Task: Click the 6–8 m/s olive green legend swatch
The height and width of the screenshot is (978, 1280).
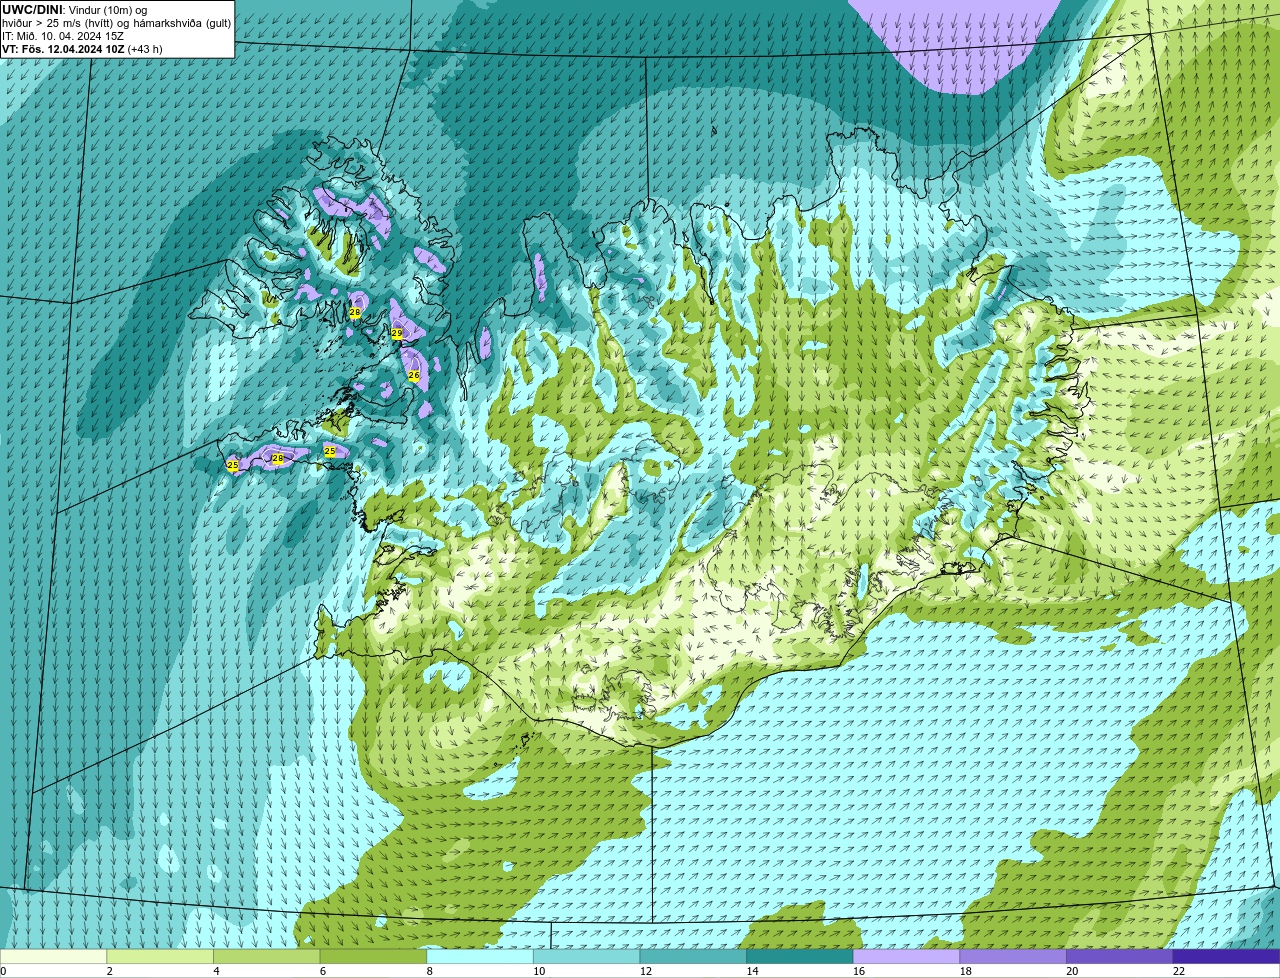Action: (x=373, y=956)
